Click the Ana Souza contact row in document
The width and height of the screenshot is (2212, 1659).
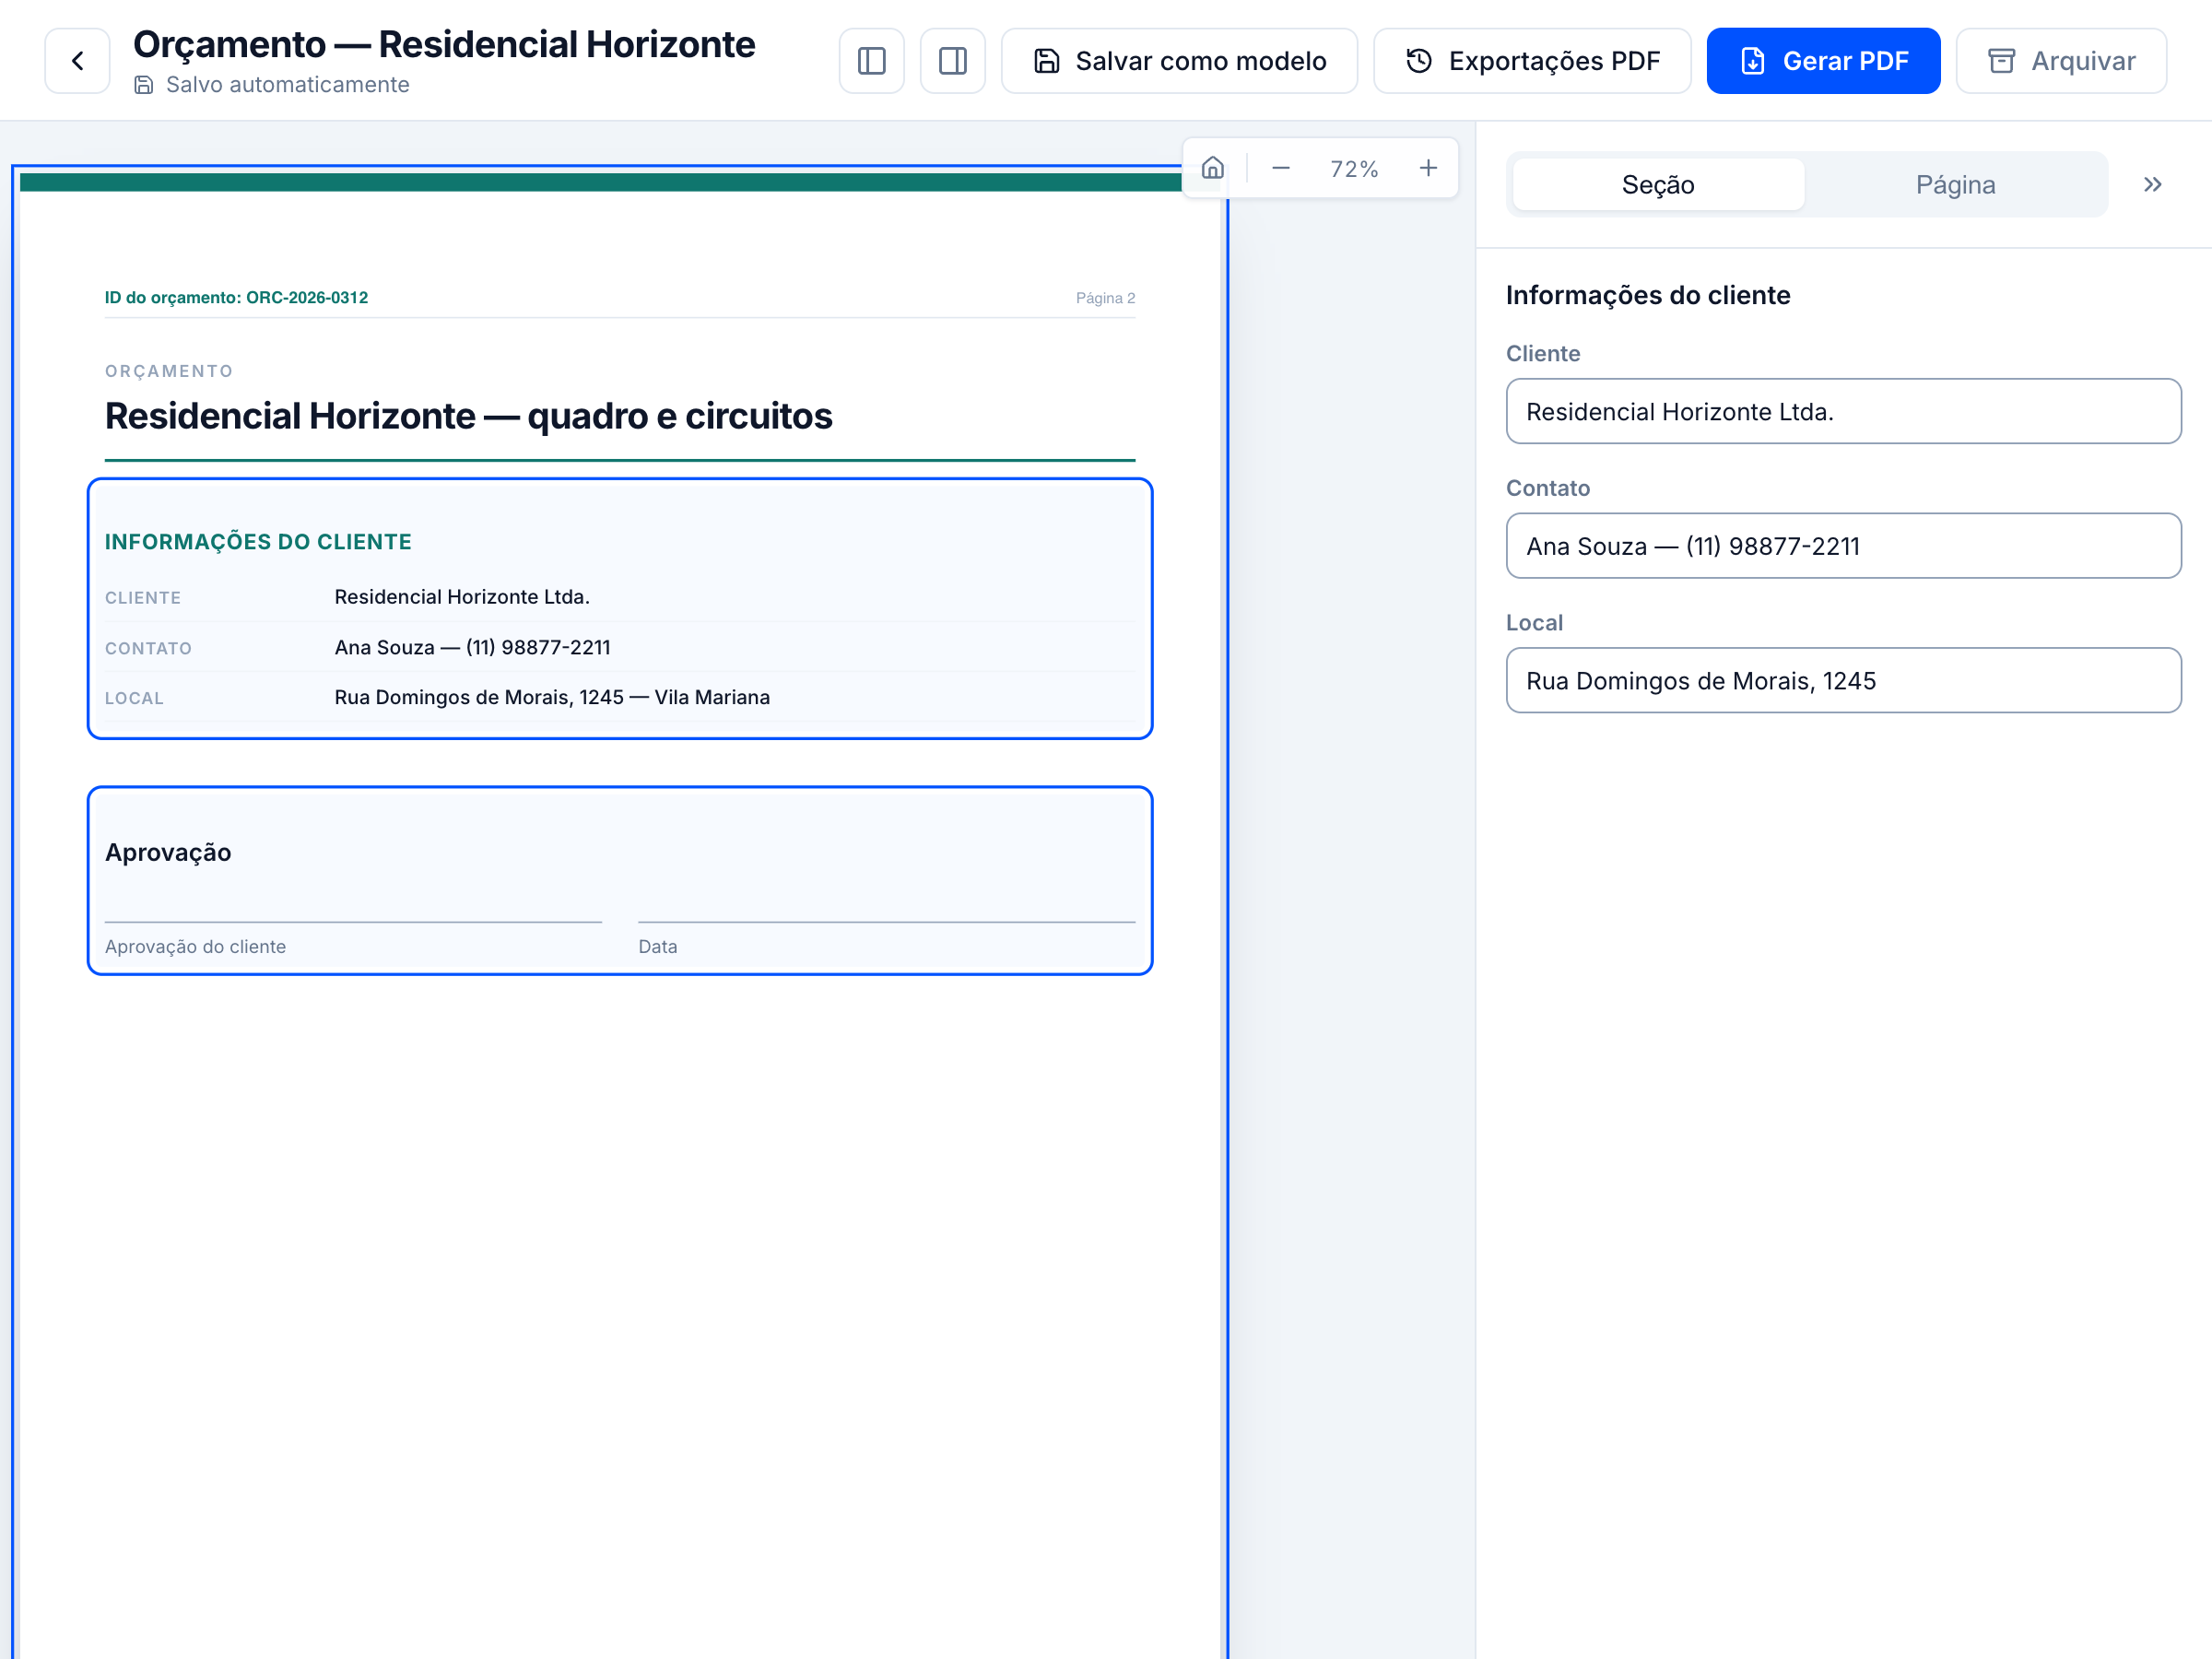pyautogui.click(x=620, y=647)
